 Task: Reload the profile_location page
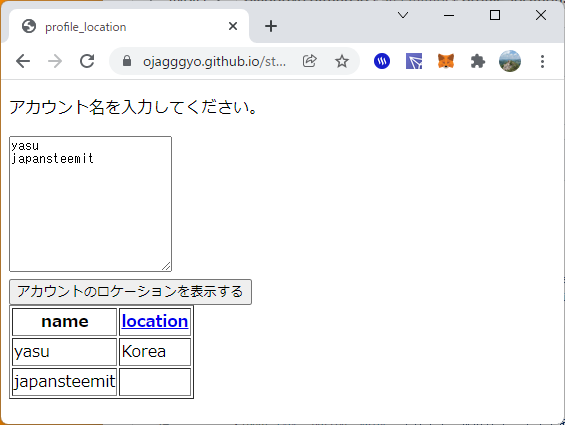click(87, 61)
